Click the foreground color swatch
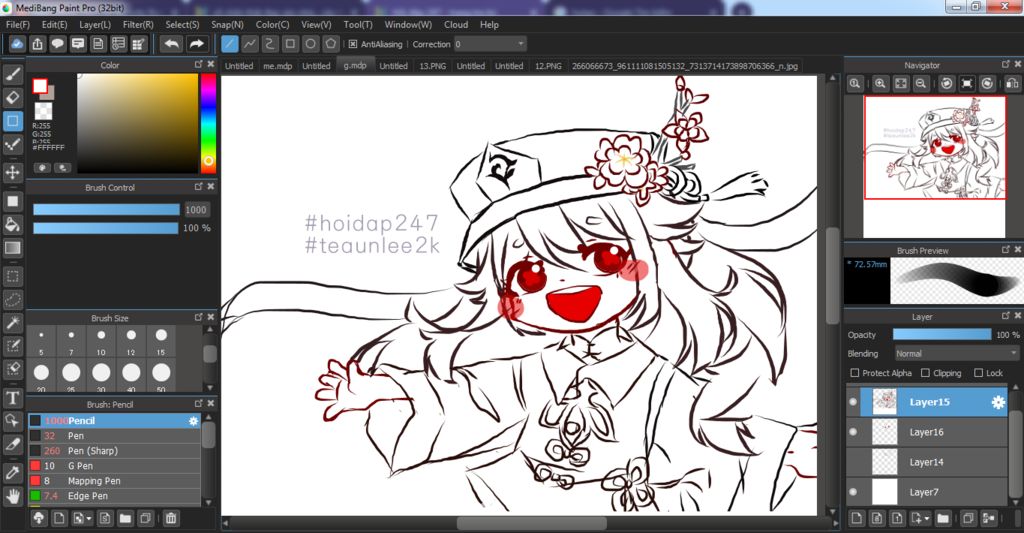The image size is (1024, 533). click(x=40, y=86)
